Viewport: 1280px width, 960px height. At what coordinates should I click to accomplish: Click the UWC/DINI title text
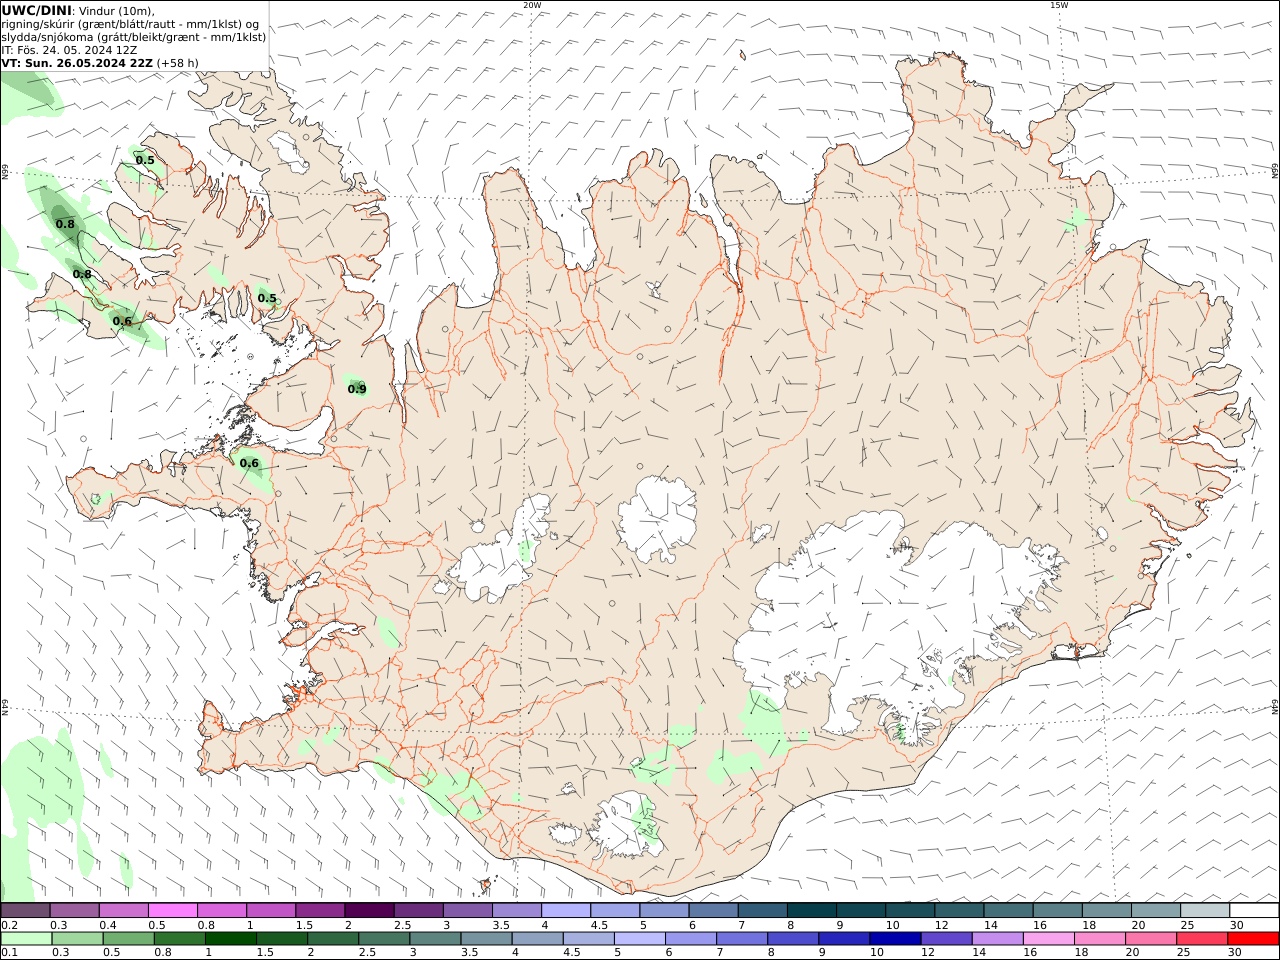pyautogui.click(x=36, y=11)
